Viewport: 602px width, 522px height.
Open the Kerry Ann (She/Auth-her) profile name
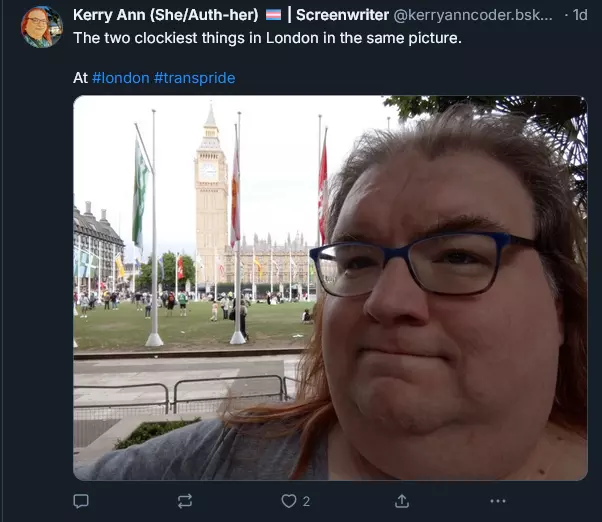165,15
